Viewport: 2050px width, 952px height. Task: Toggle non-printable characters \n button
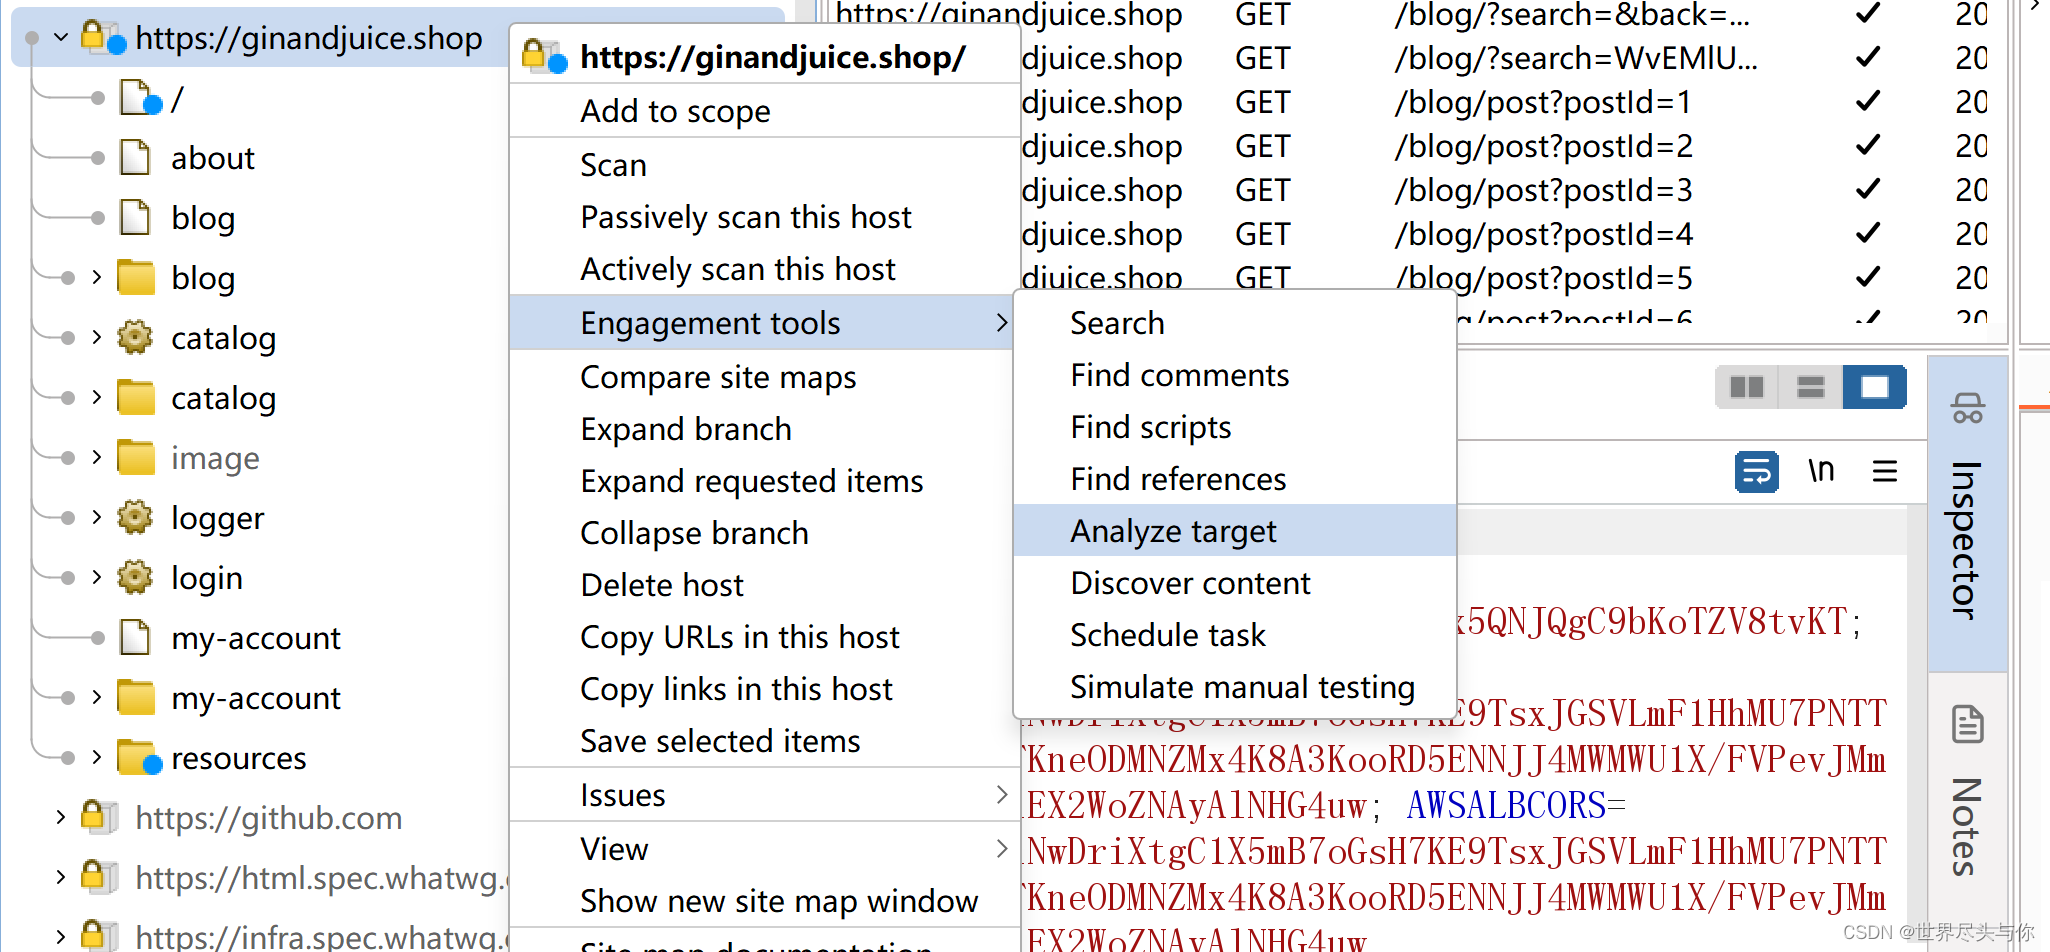[1821, 471]
